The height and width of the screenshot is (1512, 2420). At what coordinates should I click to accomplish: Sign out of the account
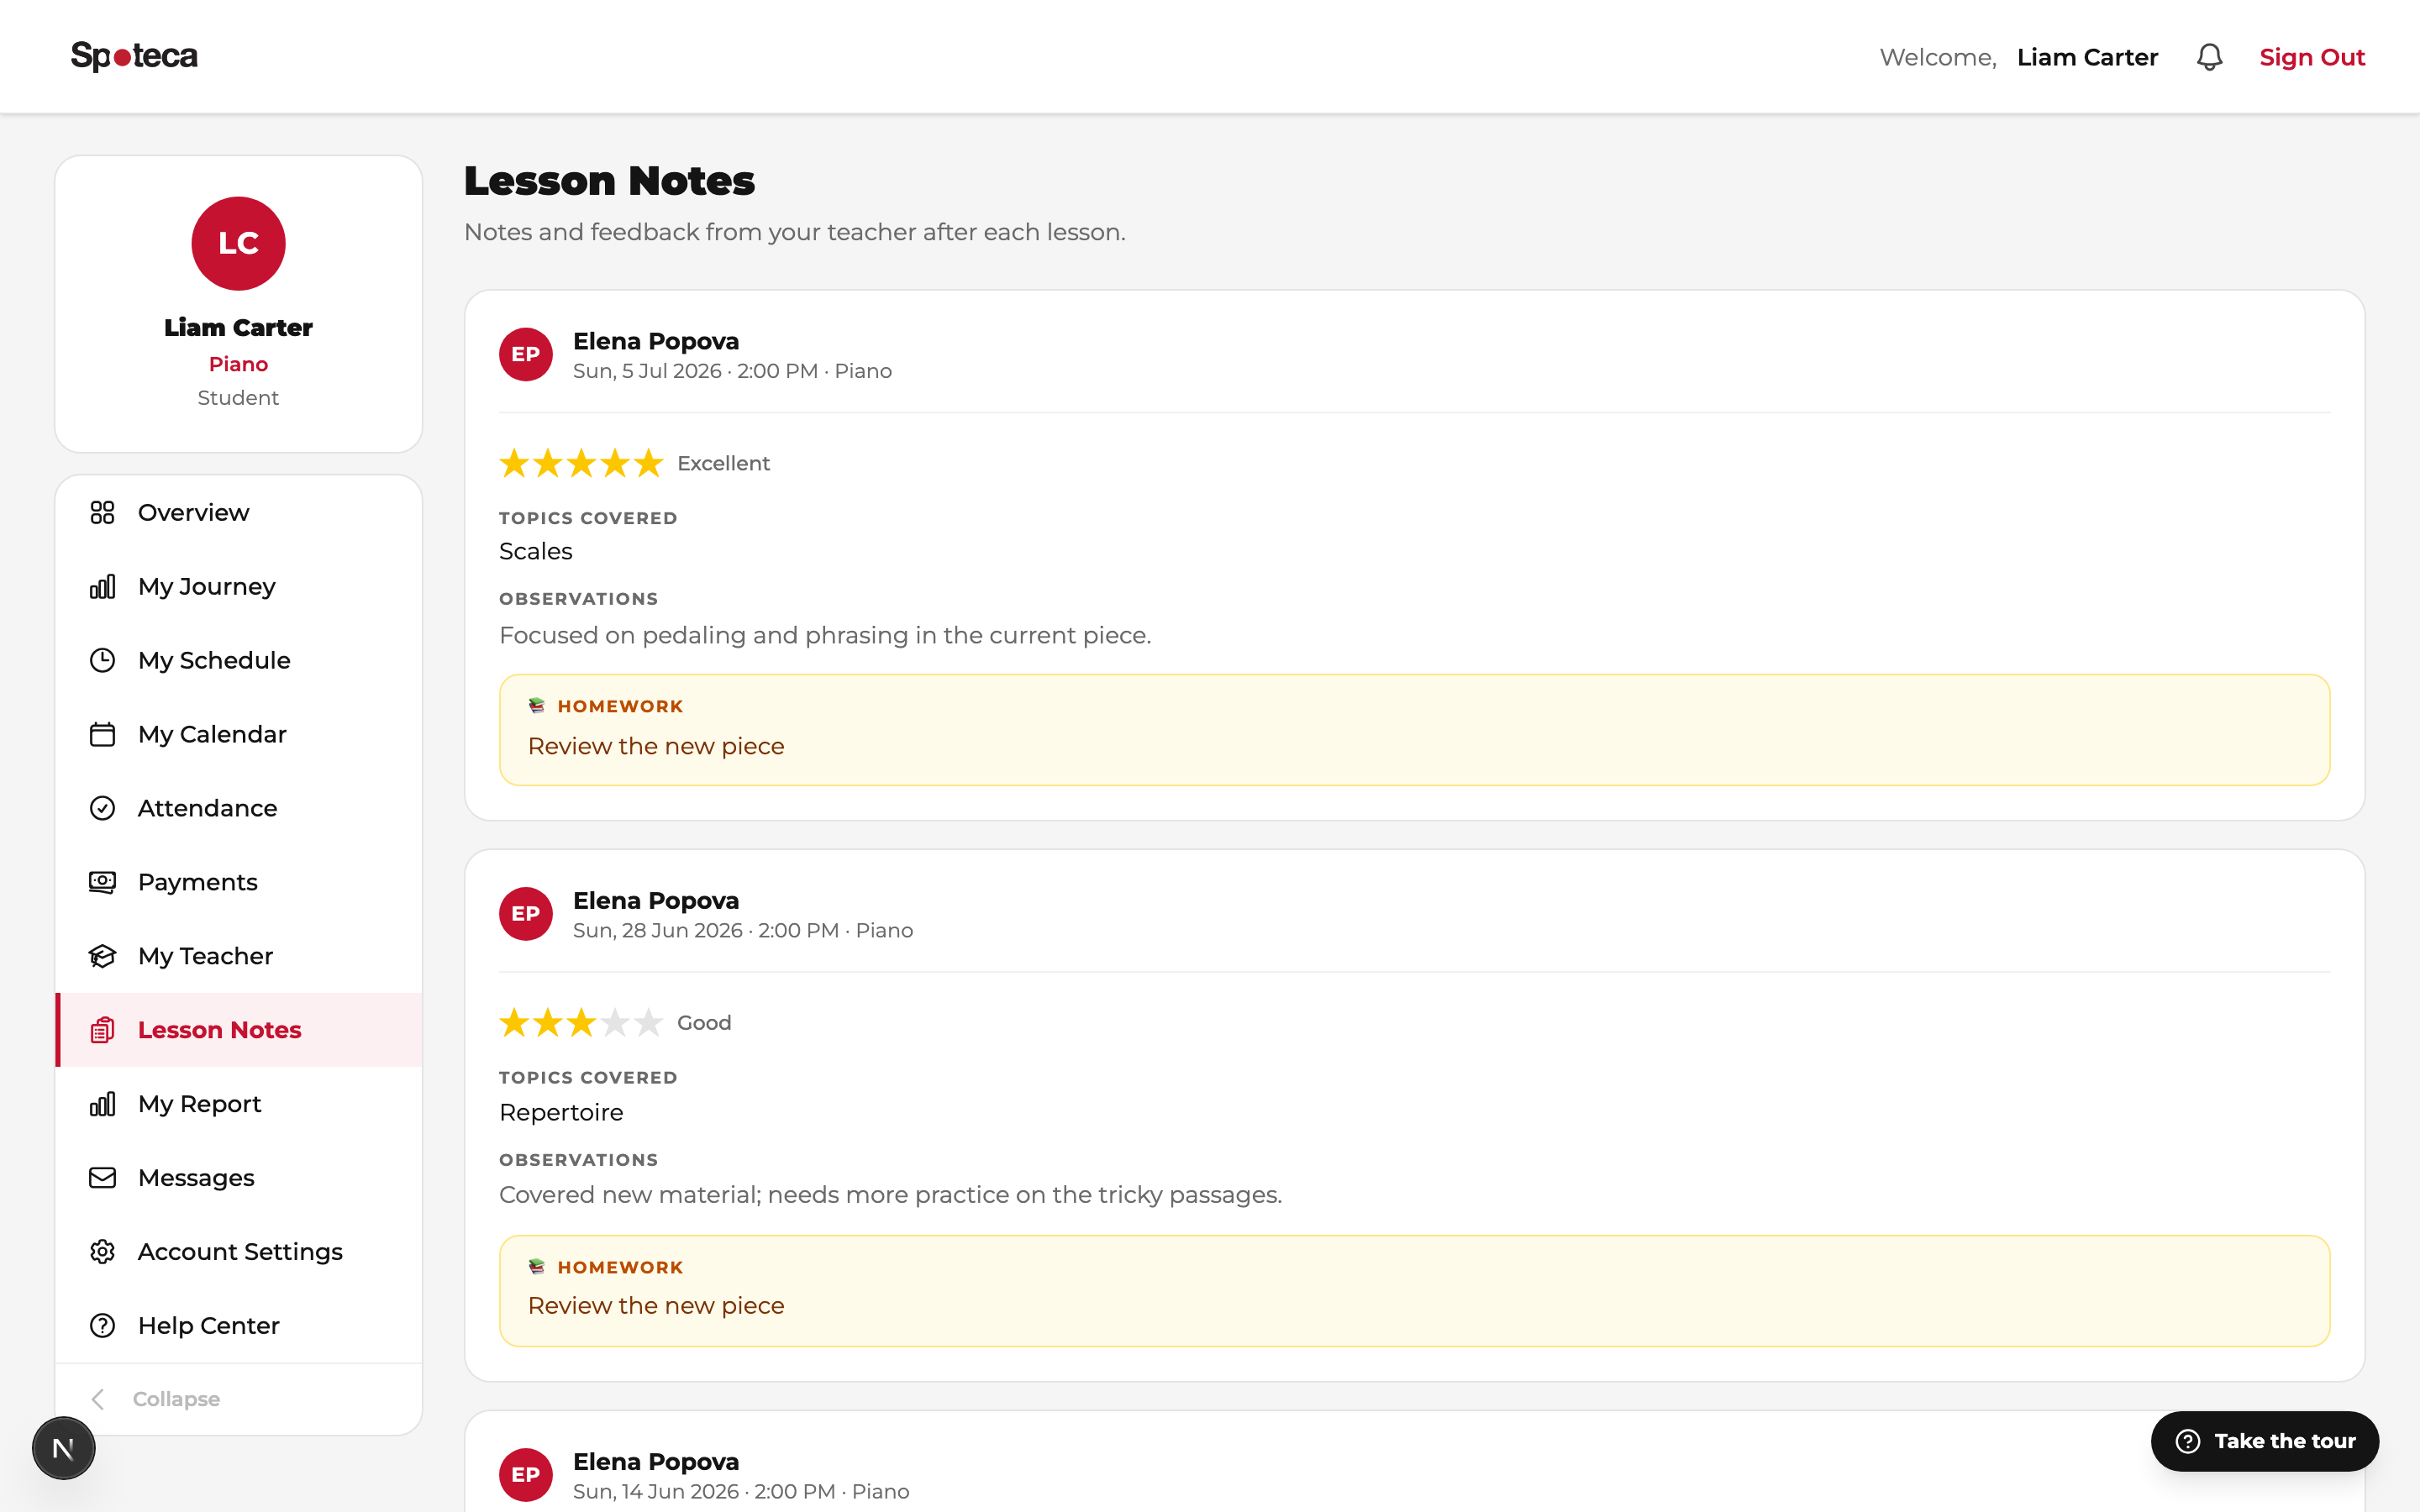coord(2312,57)
